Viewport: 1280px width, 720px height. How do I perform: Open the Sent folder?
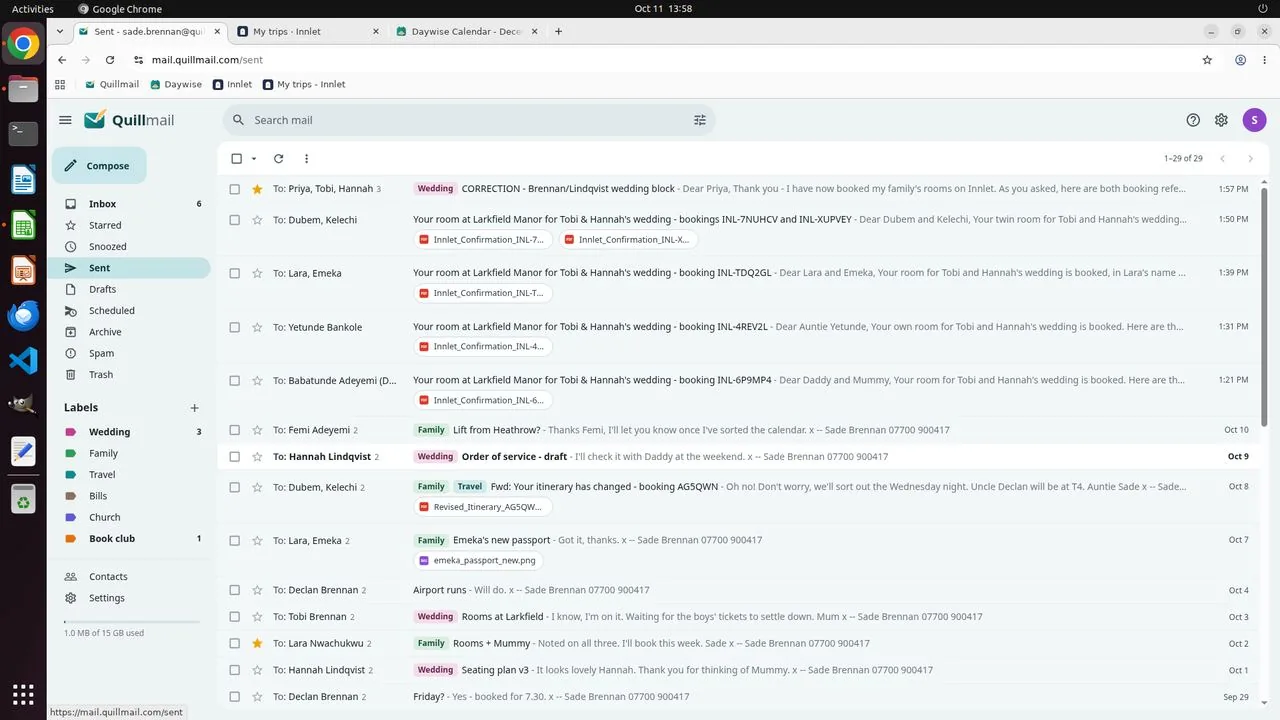pos(130,268)
